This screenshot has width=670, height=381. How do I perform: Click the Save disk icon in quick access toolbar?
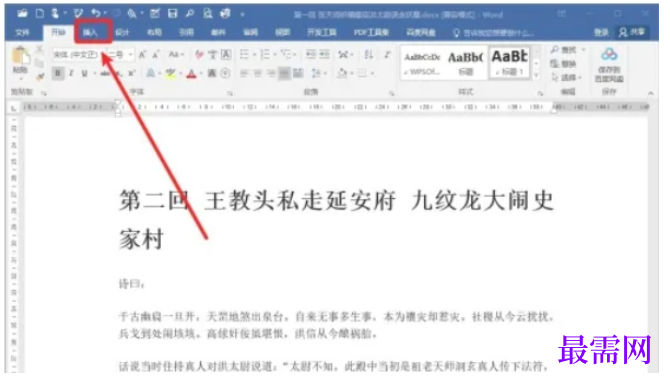pyautogui.click(x=172, y=14)
